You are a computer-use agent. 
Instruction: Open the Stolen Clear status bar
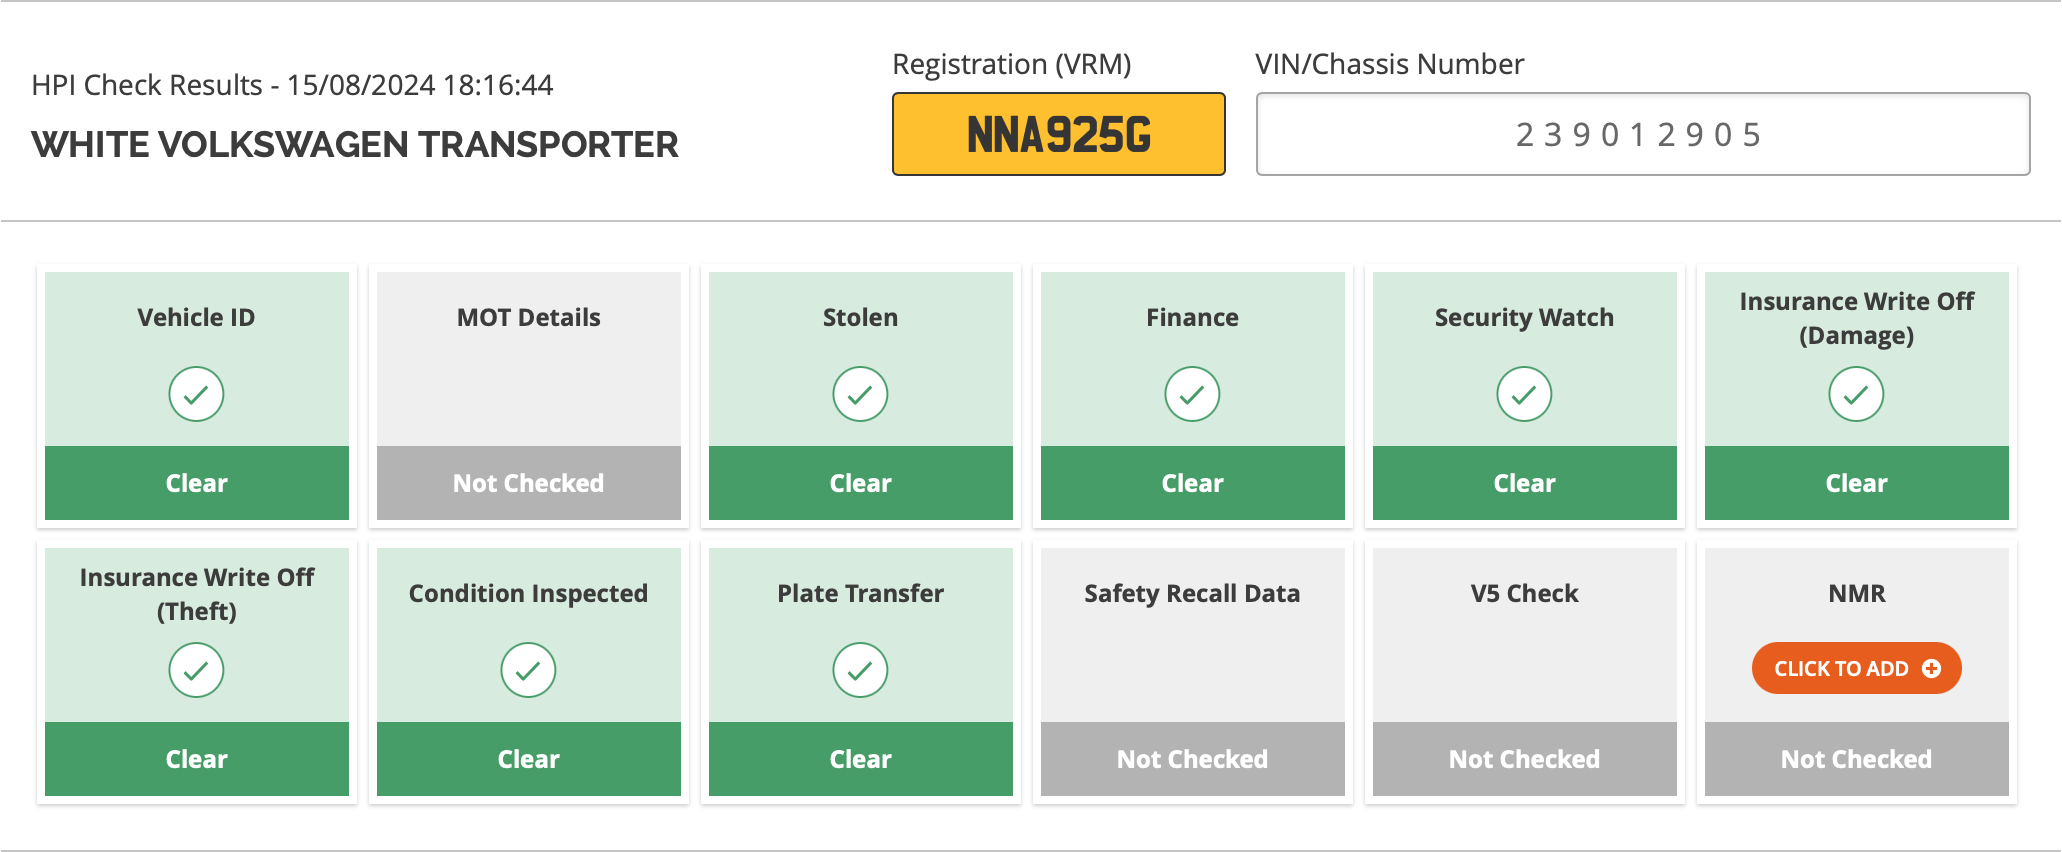coord(861,483)
